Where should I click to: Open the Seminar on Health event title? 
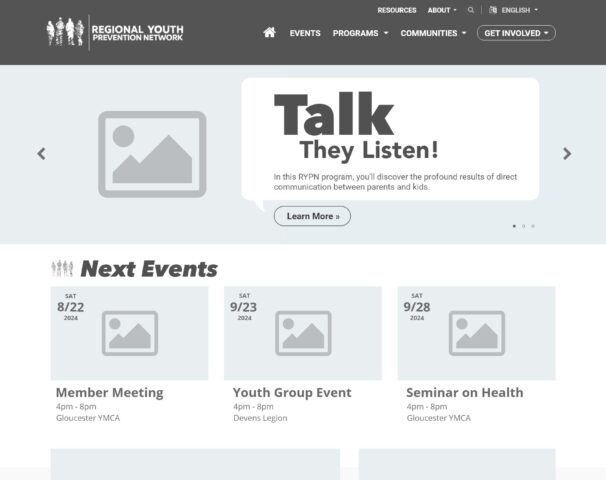click(x=464, y=393)
